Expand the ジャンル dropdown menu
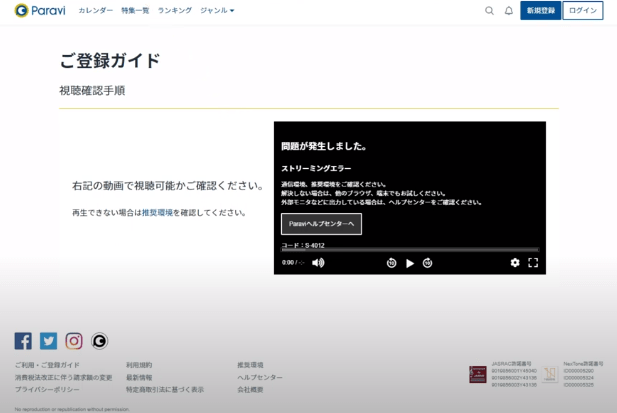 (217, 11)
